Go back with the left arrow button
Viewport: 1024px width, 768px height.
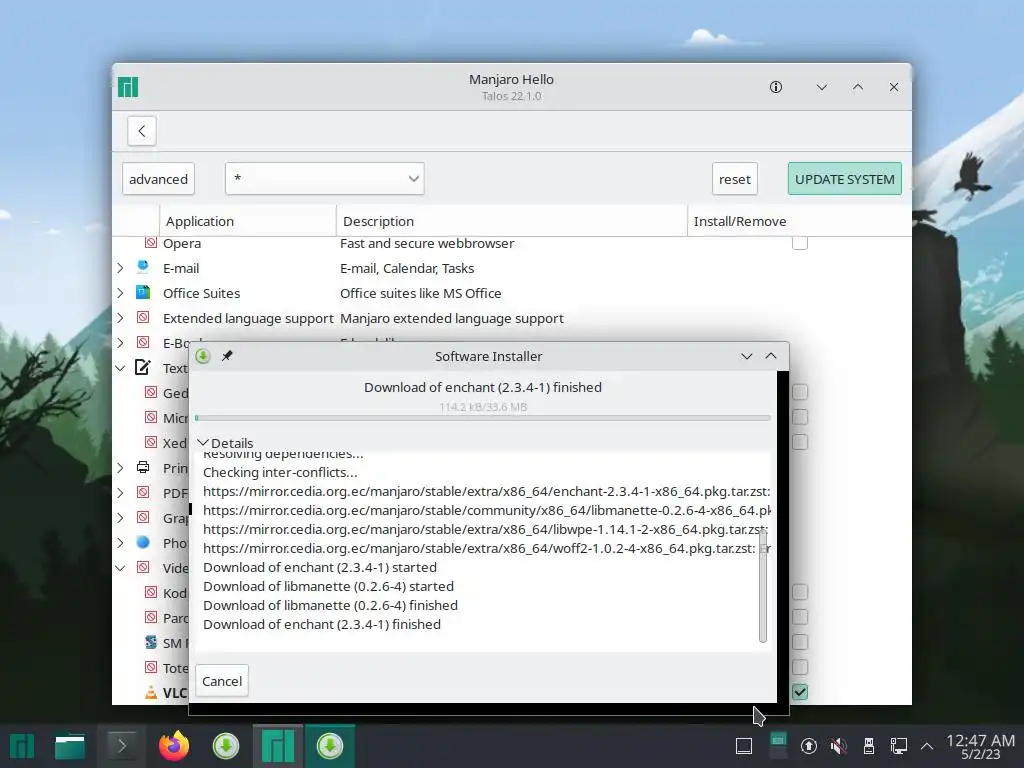click(x=142, y=131)
